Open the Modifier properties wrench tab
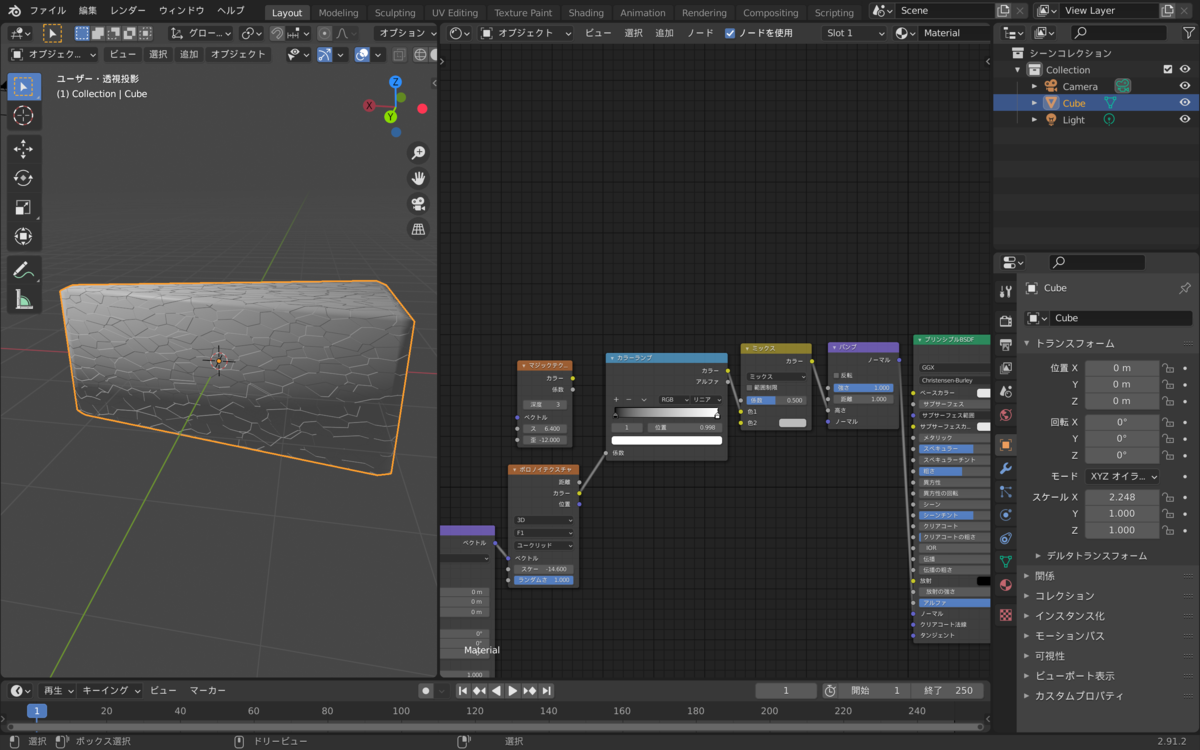The height and width of the screenshot is (750, 1200). point(1006,468)
